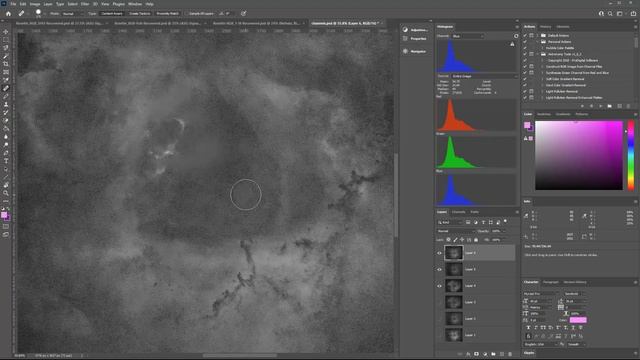Create new action set folder icon
The height and width of the screenshot is (360, 640).
pyautogui.click(x=610, y=106)
